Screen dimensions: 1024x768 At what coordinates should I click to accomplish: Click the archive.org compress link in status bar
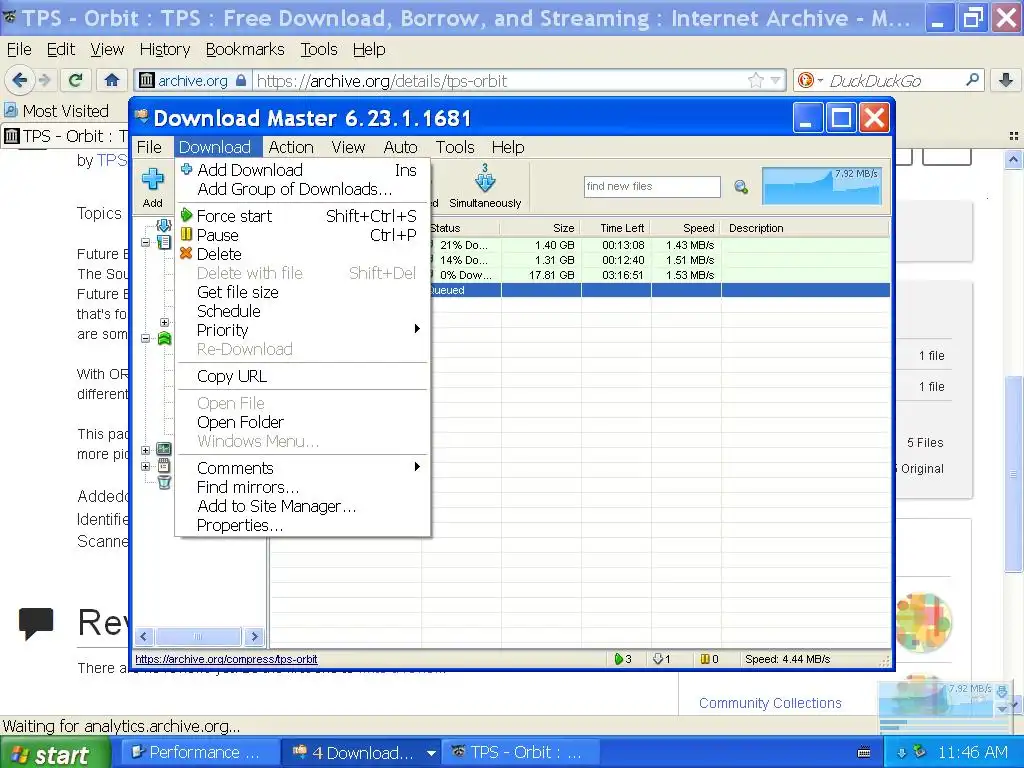(x=226, y=659)
